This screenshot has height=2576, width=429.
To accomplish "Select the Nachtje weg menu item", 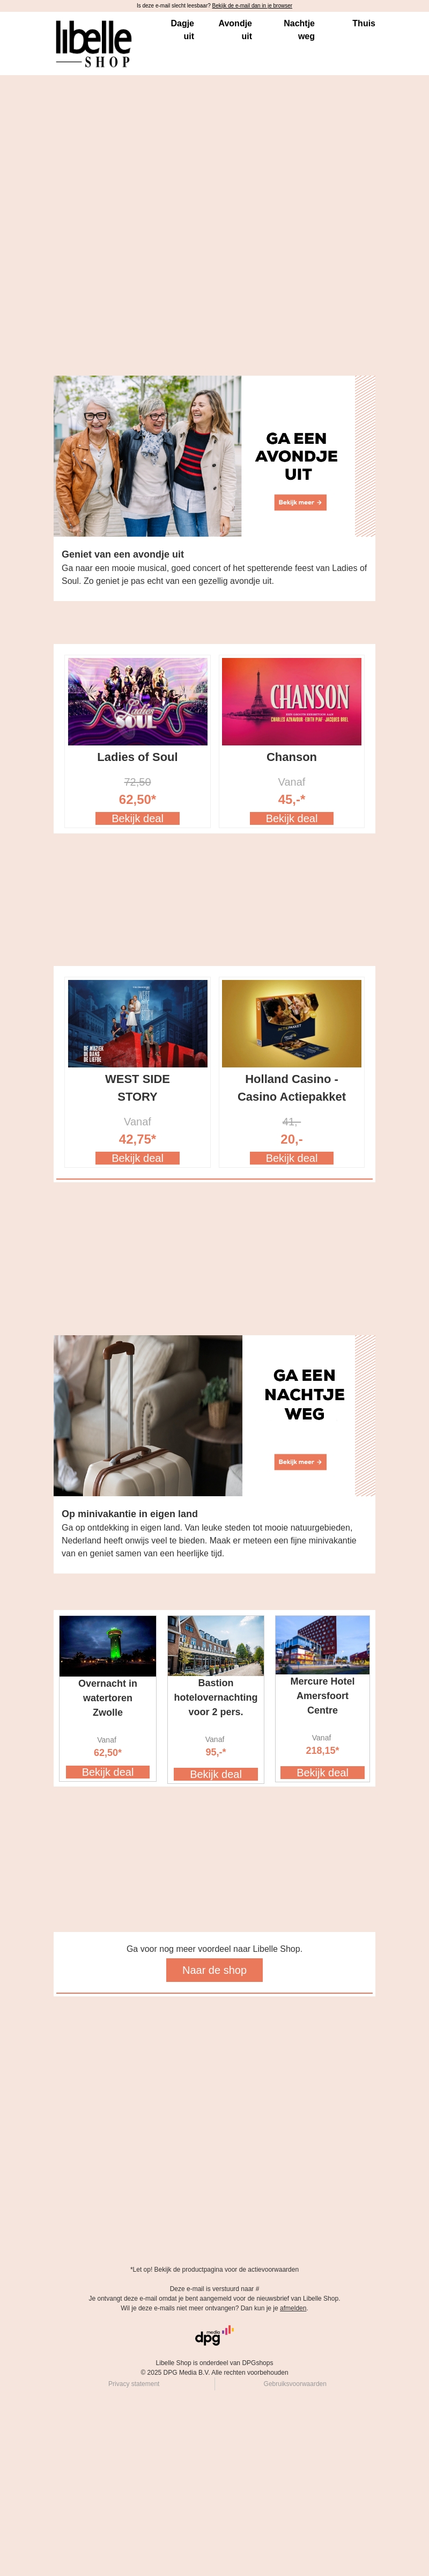I will tap(299, 30).
